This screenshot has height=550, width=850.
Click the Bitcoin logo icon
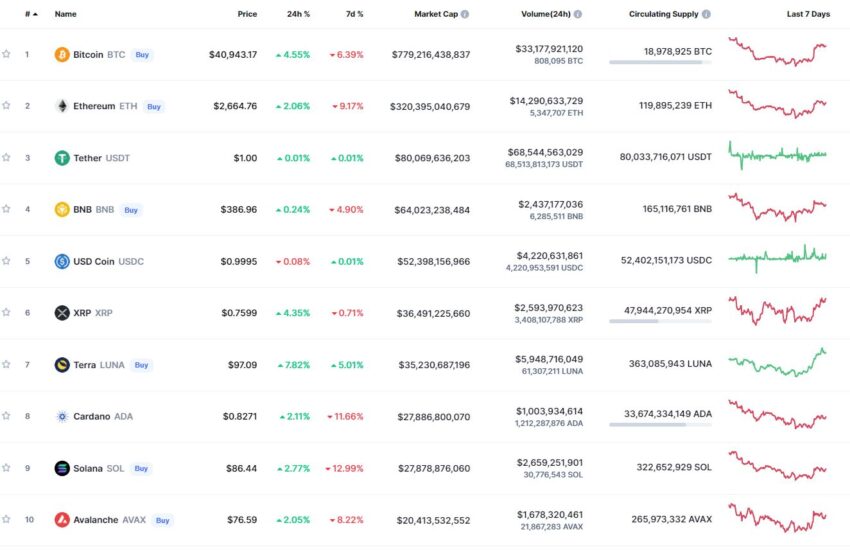(62, 54)
